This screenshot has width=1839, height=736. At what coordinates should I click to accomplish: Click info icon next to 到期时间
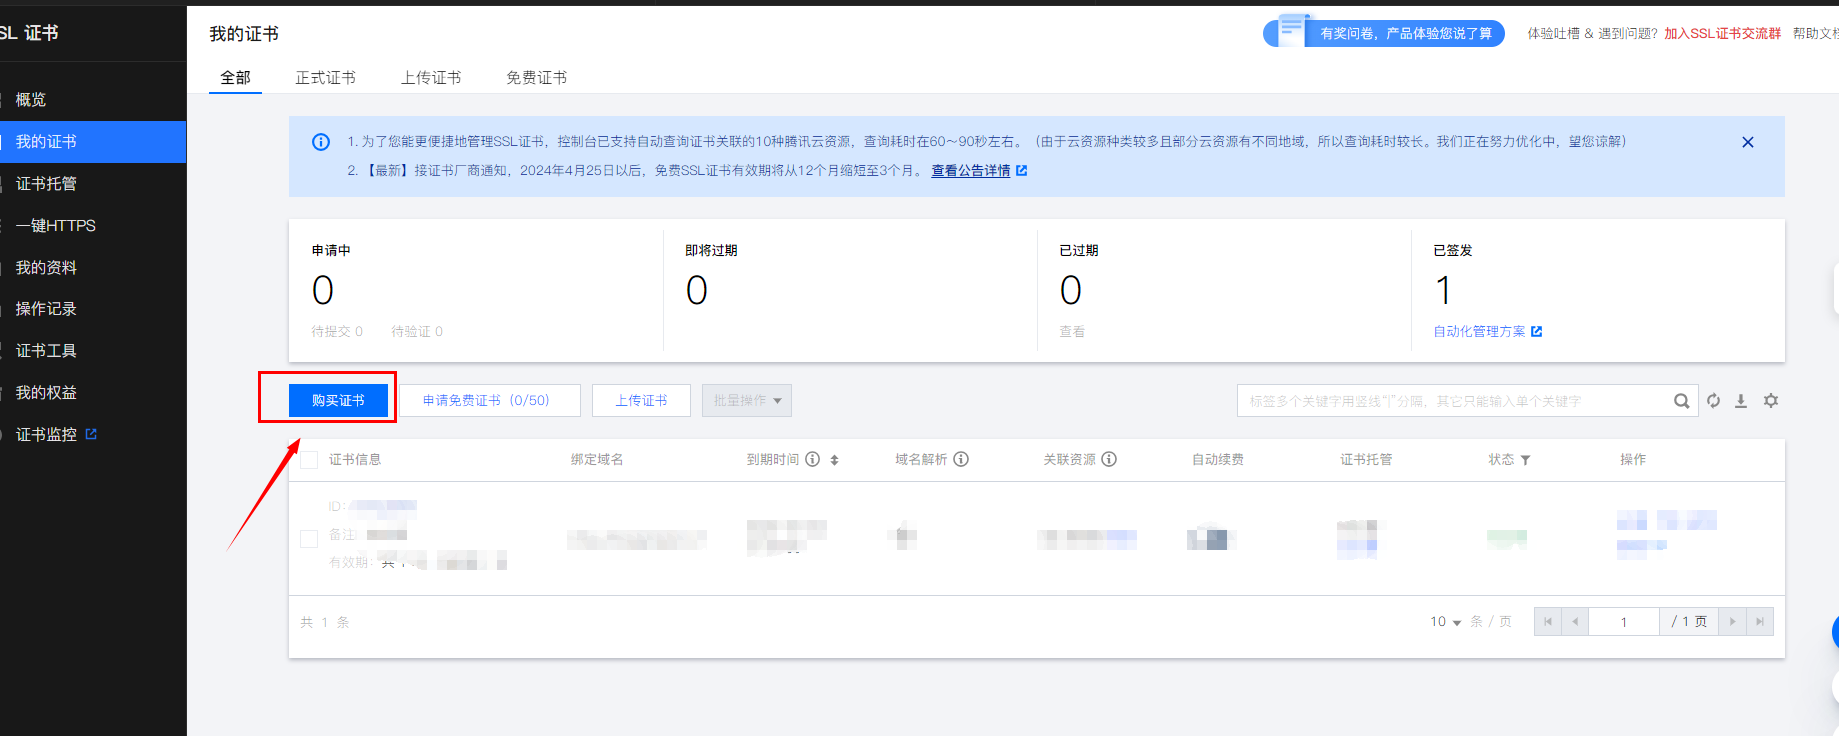813,459
